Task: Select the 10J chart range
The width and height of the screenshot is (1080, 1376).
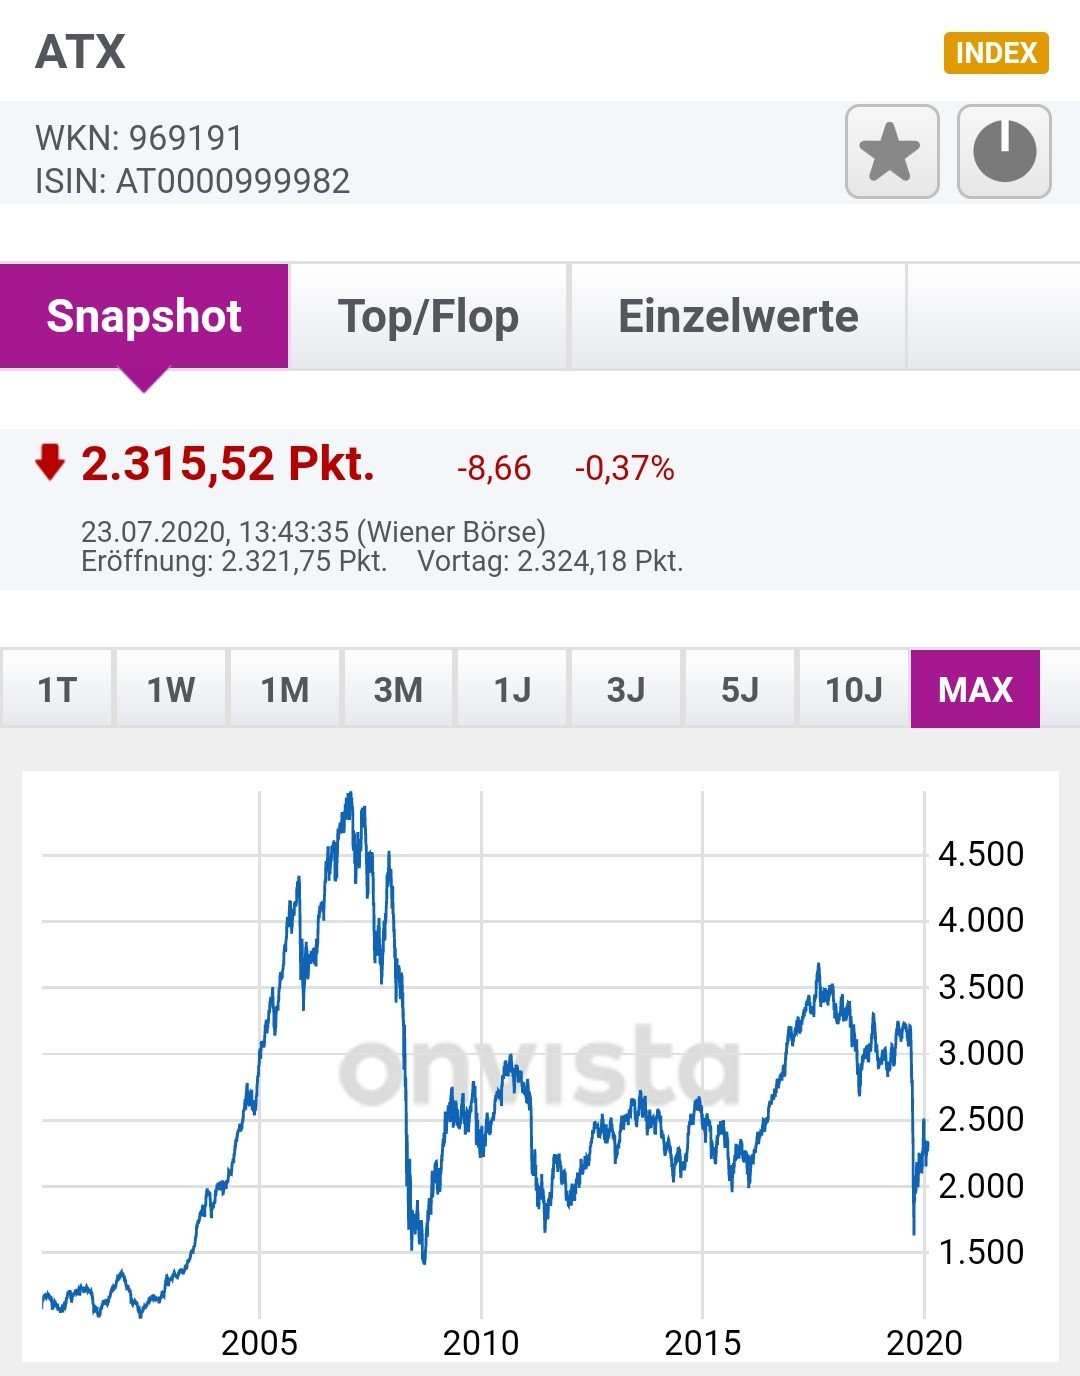Action: point(853,689)
